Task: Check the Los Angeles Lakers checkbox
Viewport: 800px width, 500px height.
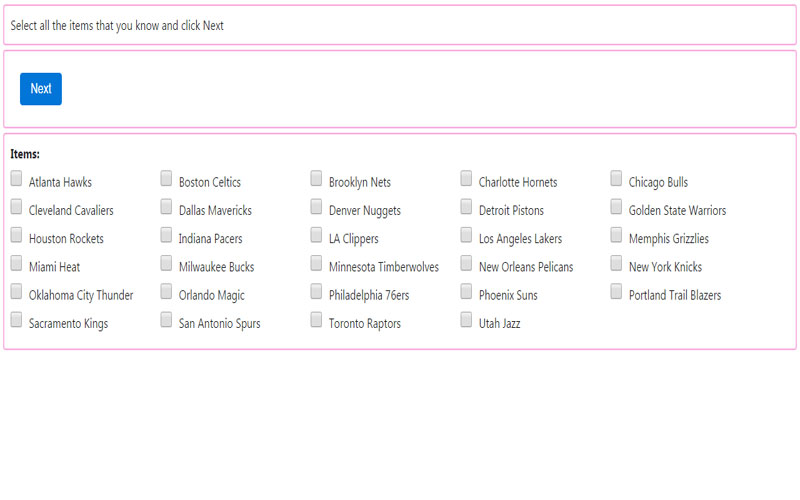Action: point(466,235)
